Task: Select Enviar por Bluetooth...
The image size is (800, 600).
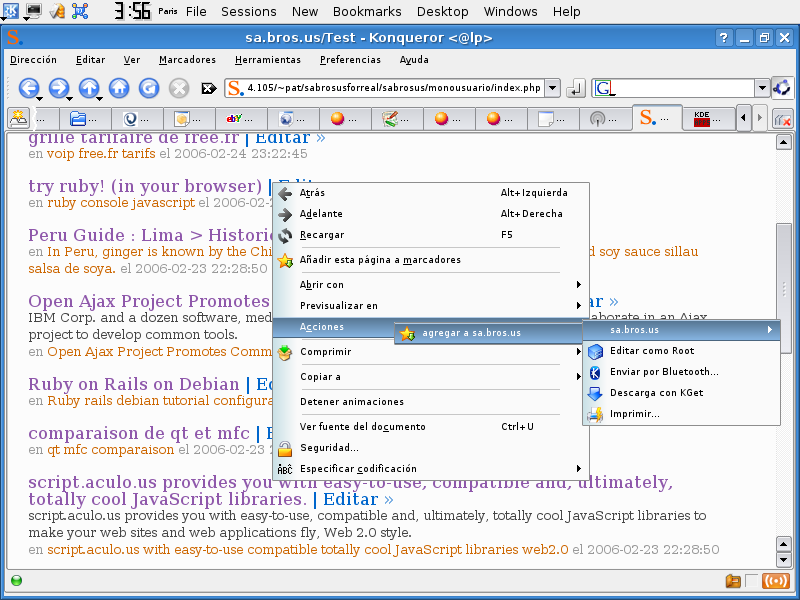Action: 681,372
